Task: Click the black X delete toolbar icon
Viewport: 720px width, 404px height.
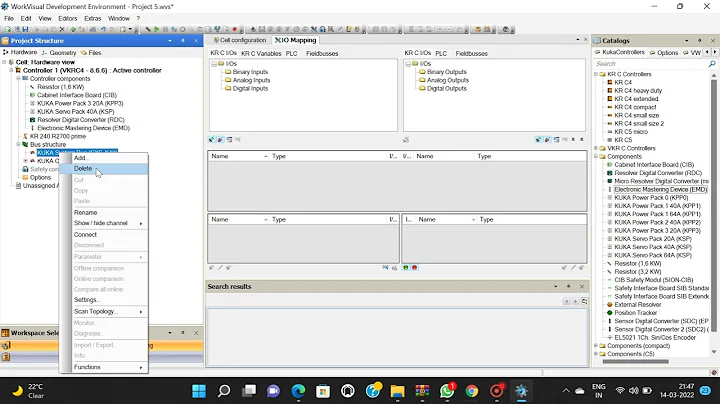Action: click(x=62, y=29)
